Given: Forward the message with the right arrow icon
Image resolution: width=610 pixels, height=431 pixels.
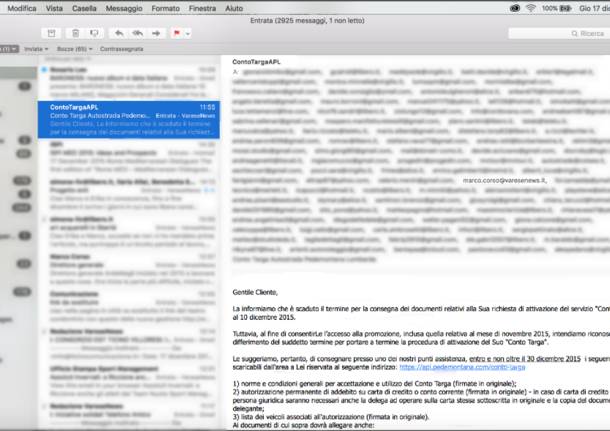Looking at the screenshot, I should 156,33.
